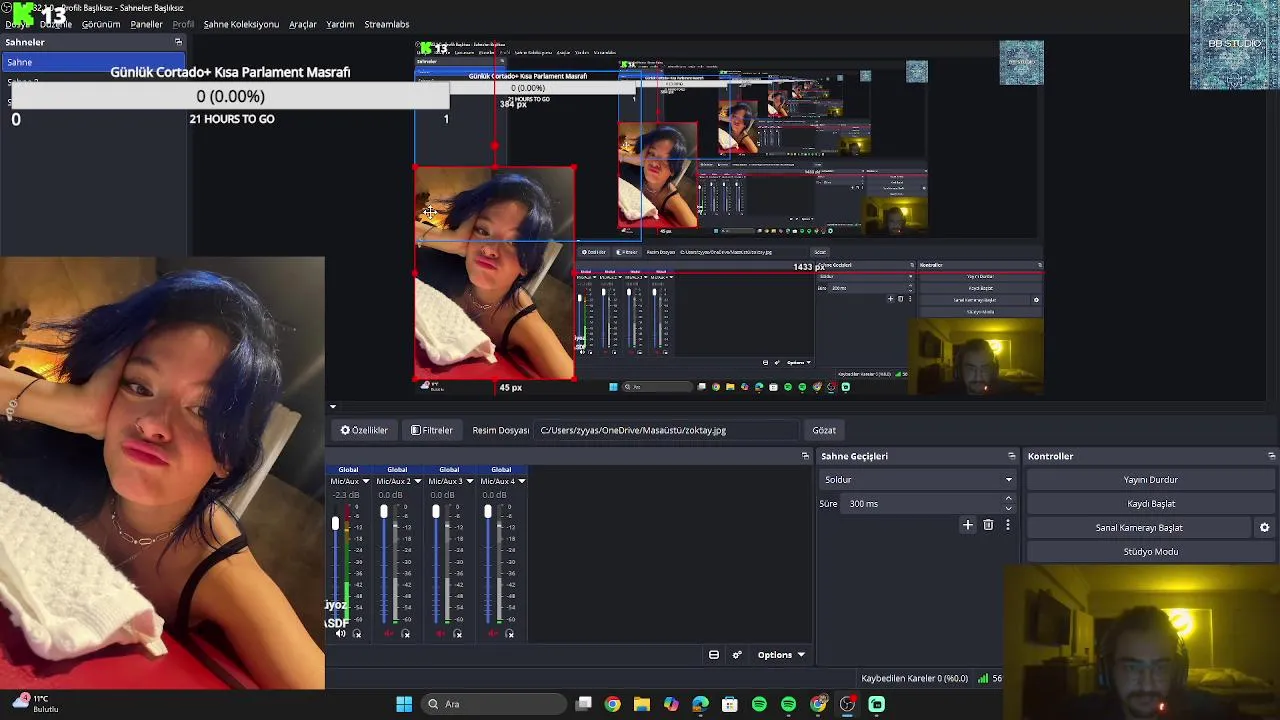Image resolution: width=1280 pixels, height=720 pixels.
Task: Unmute the Mic/Aux 4 channel
Action: pos(493,634)
